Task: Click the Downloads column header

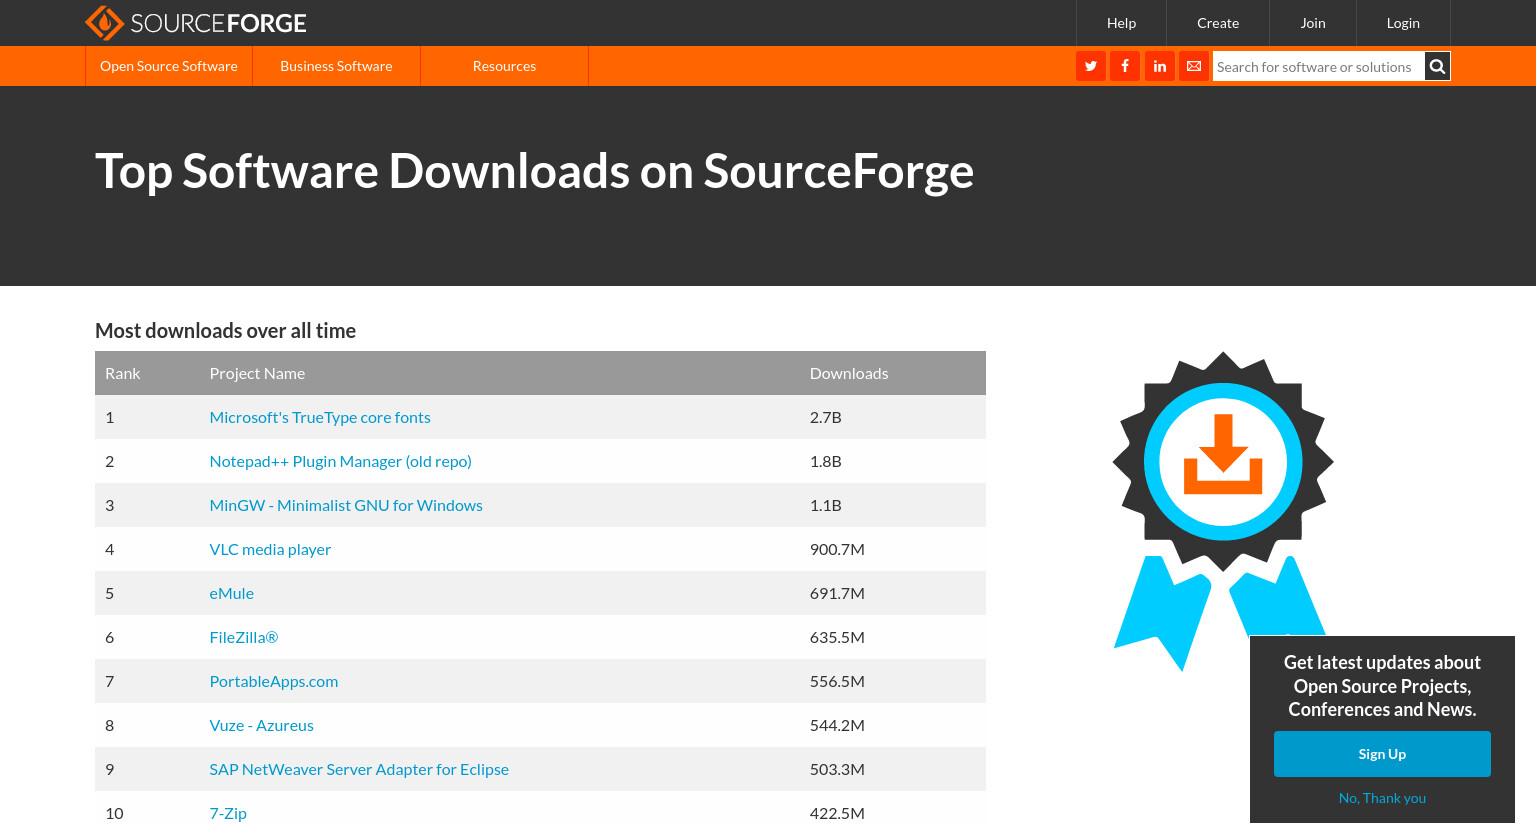Action: (x=849, y=373)
